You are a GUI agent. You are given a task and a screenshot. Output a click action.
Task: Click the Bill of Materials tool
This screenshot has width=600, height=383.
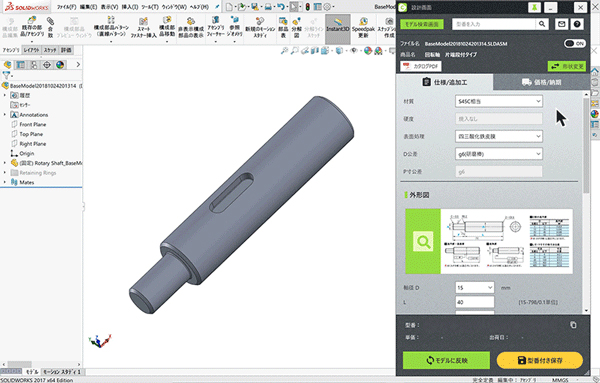pos(283,28)
